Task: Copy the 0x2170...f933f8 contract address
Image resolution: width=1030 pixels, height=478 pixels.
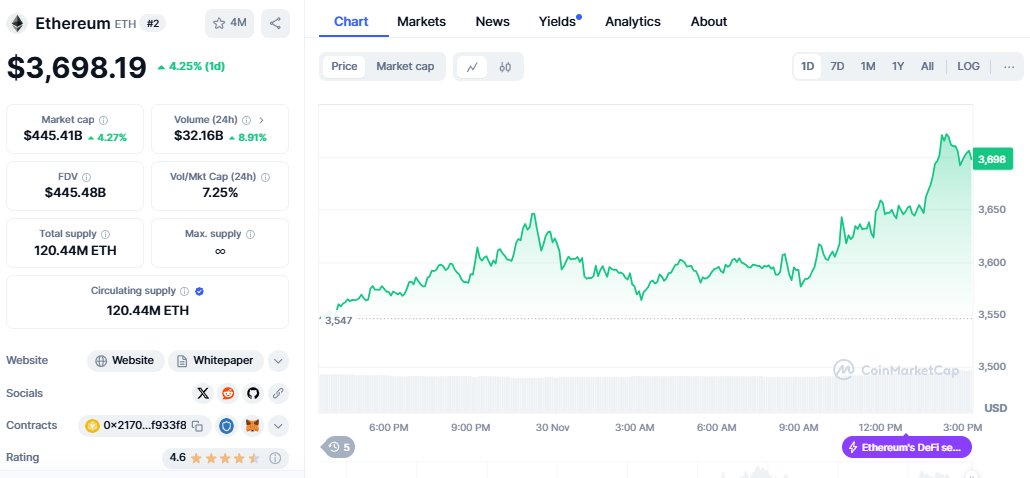Action: point(197,426)
